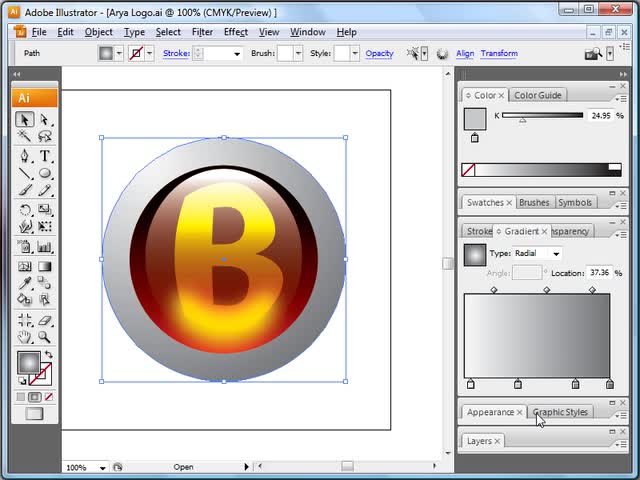This screenshot has width=640, height=480.
Task: Open the Color panel options menu
Action: (621, 99)
